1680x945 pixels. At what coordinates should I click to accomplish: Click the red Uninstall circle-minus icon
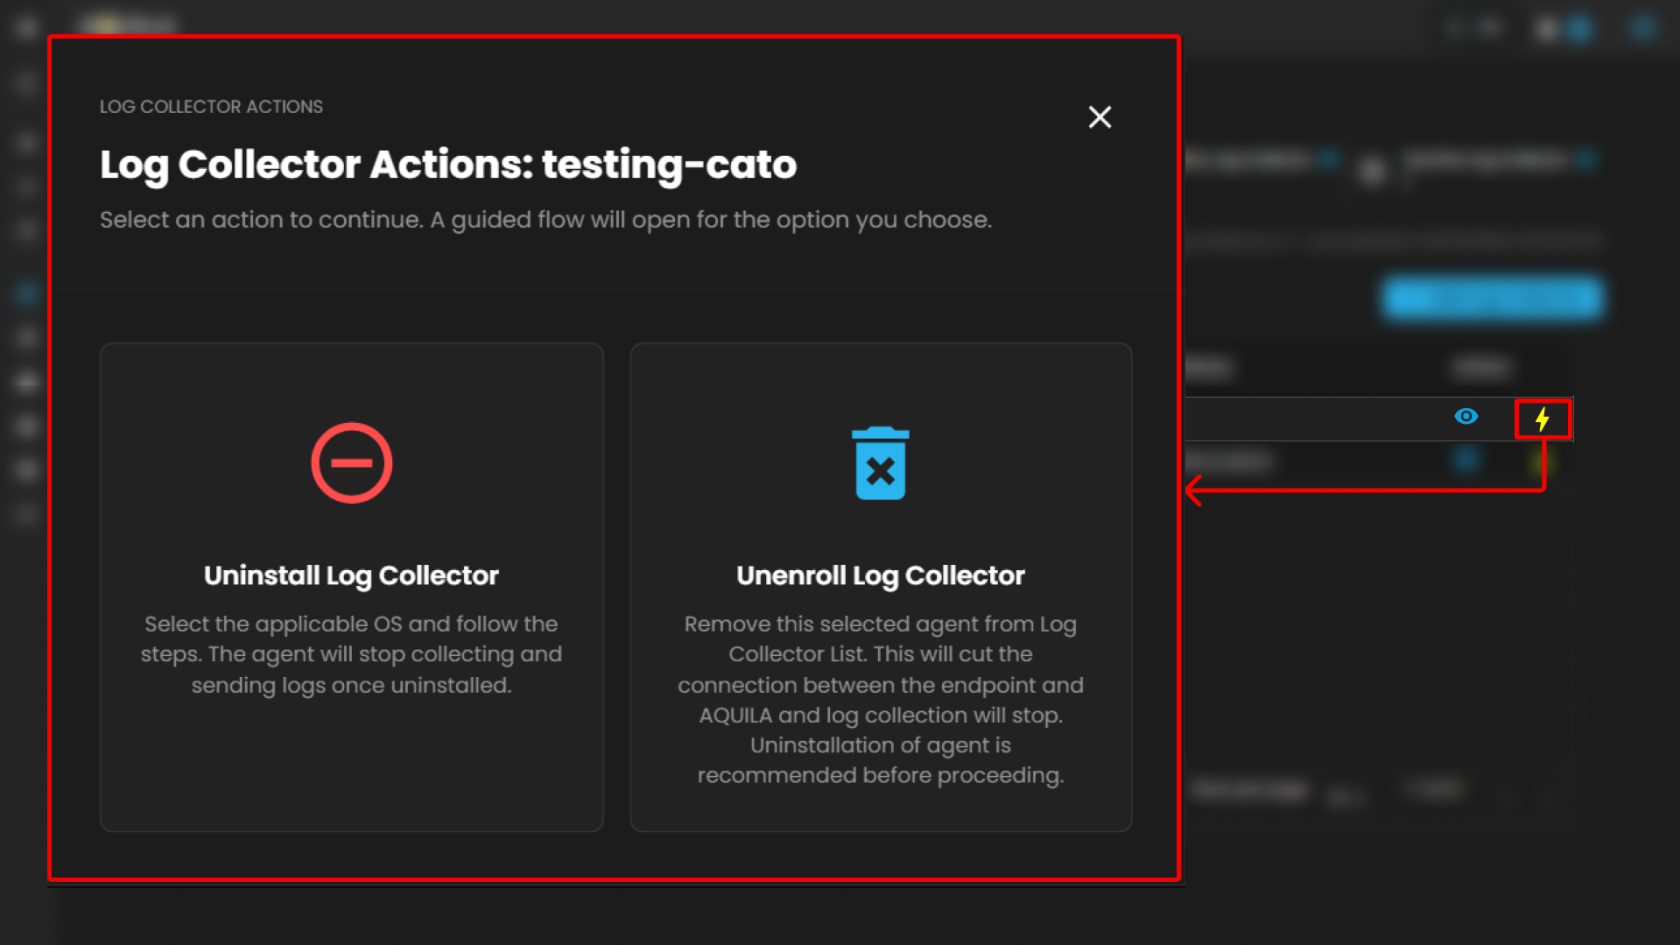point(351,463)
